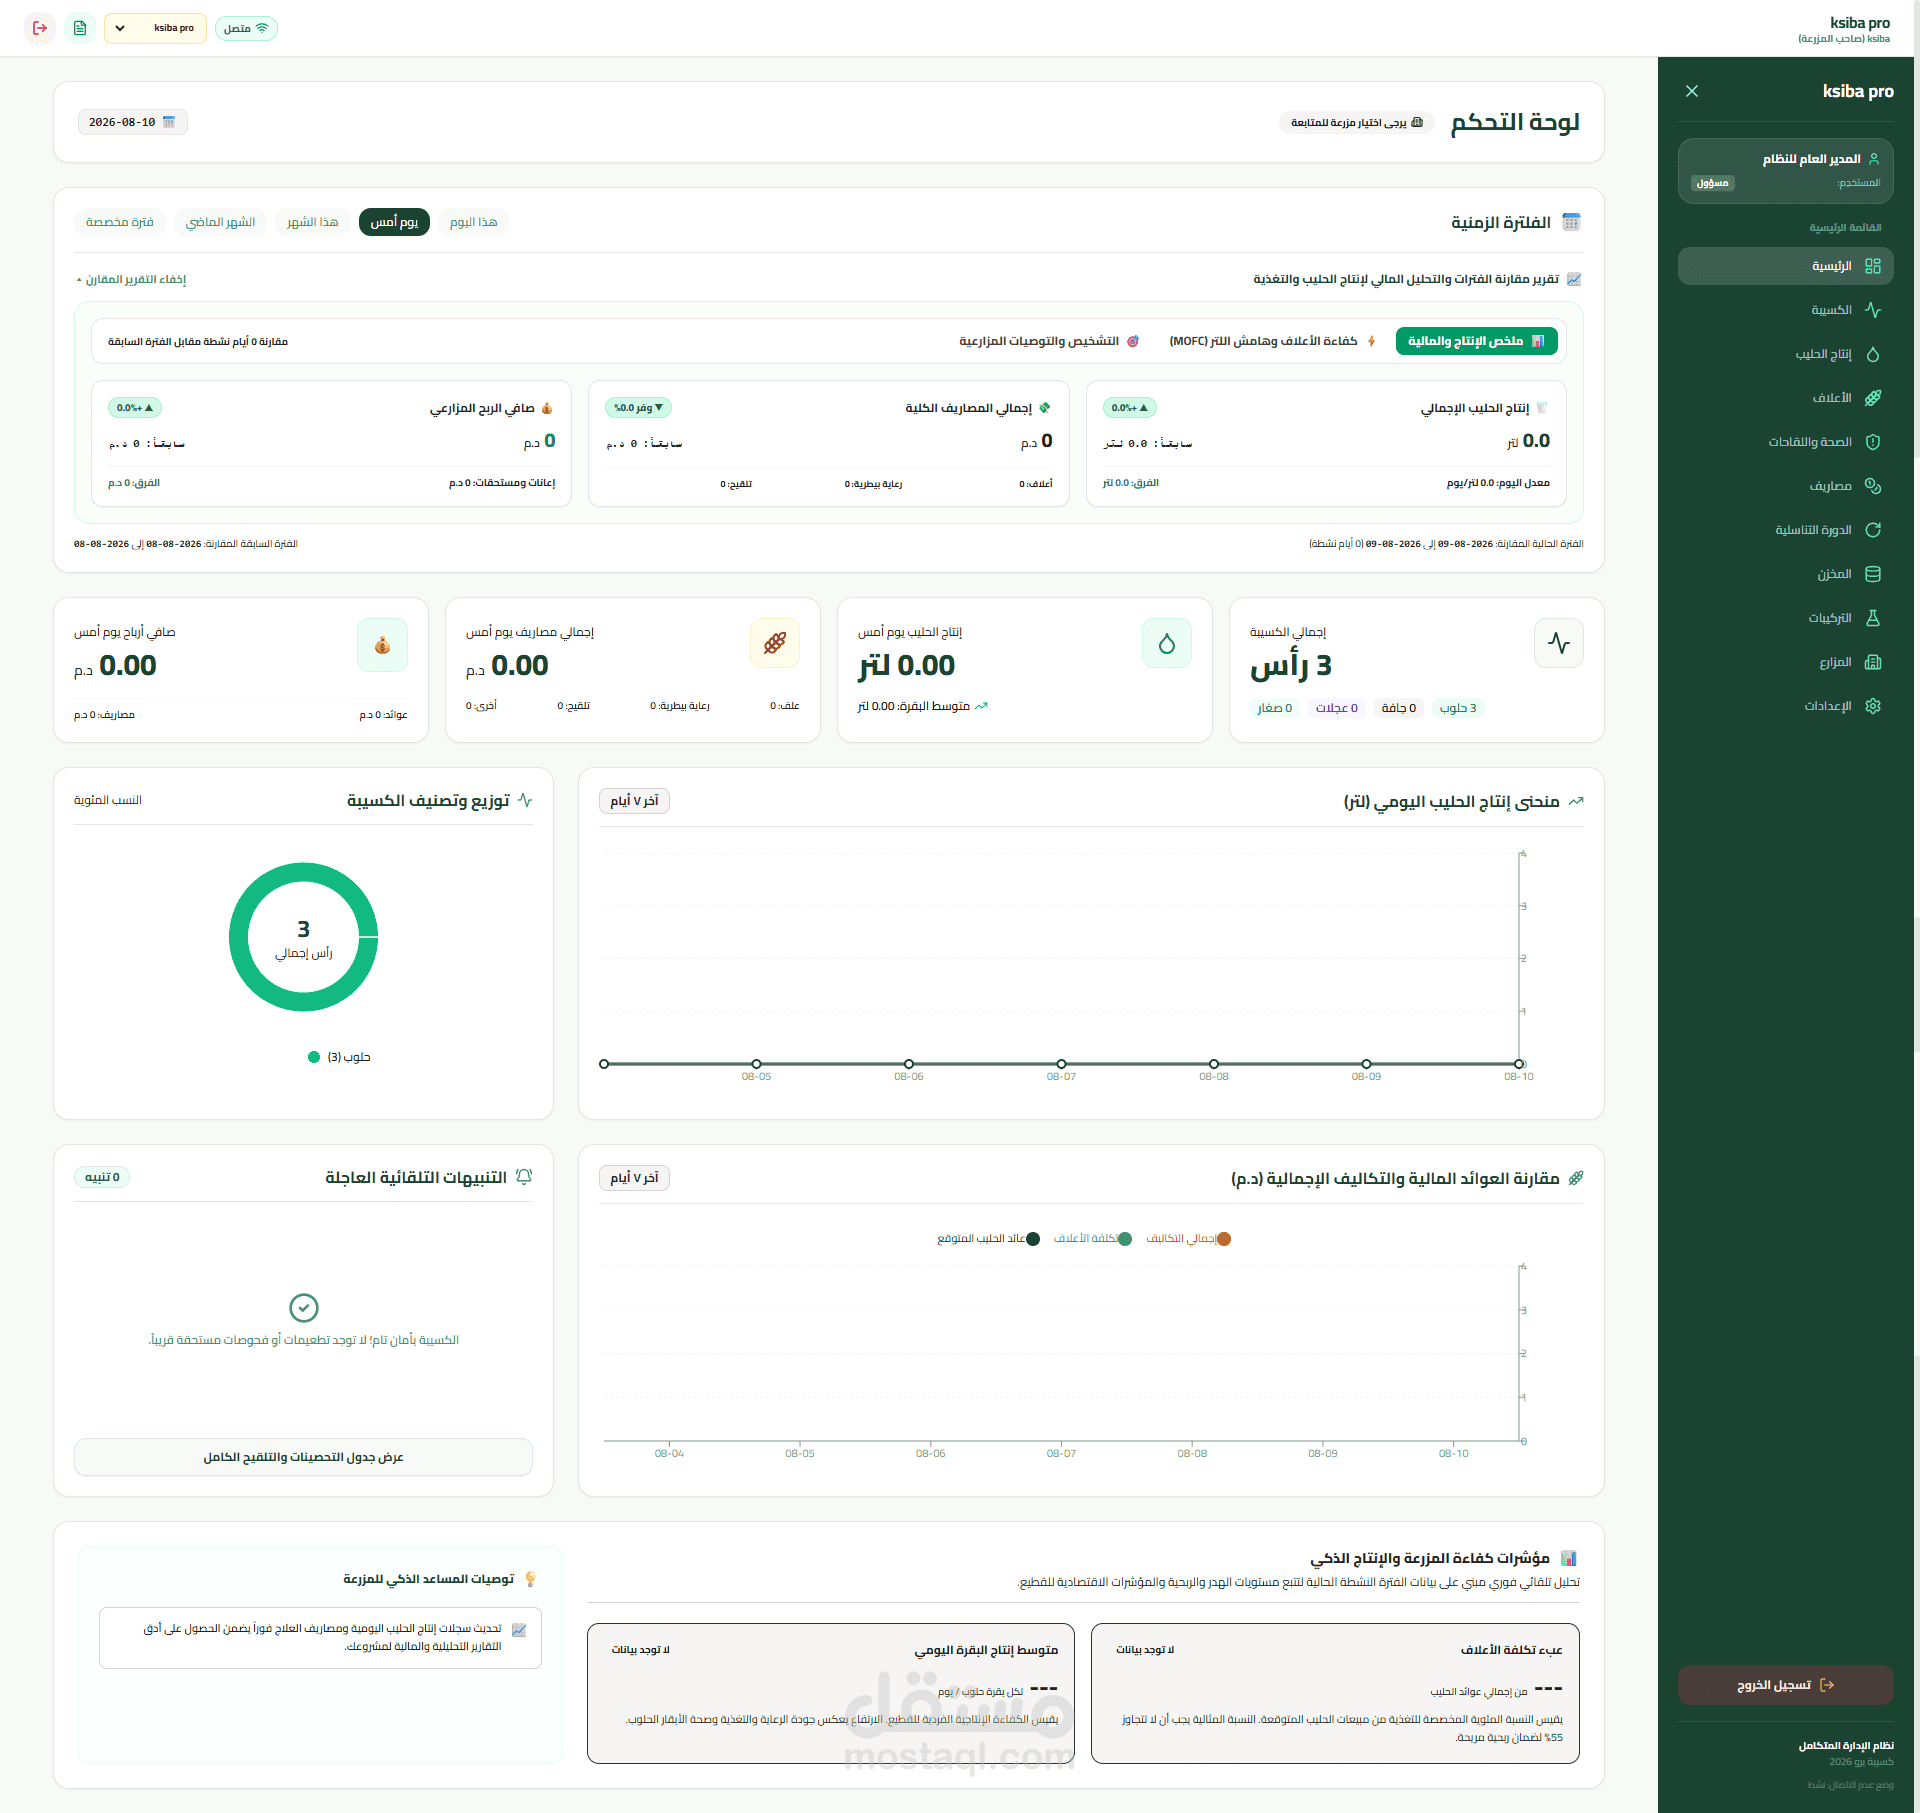Click the التركيبات flask icon

pos(1873,618)
